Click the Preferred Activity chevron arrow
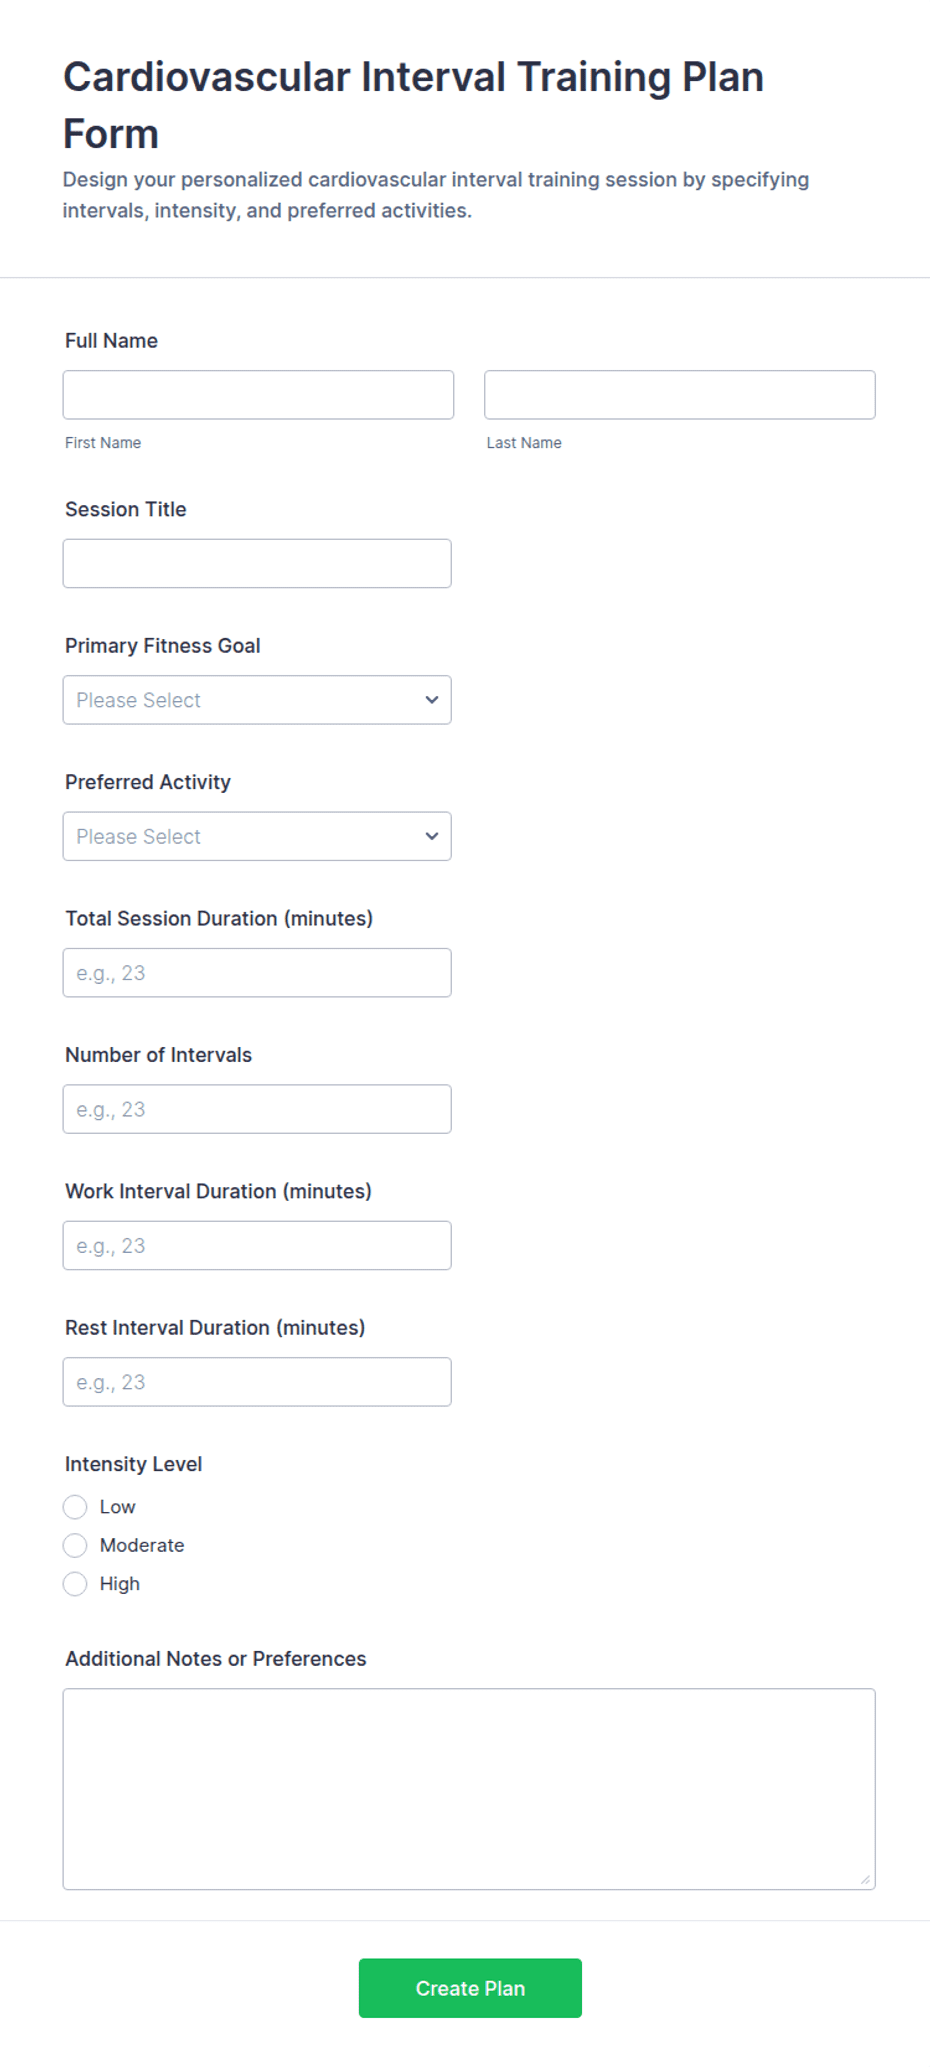930x2067 pixels. [x=432, y=836]
